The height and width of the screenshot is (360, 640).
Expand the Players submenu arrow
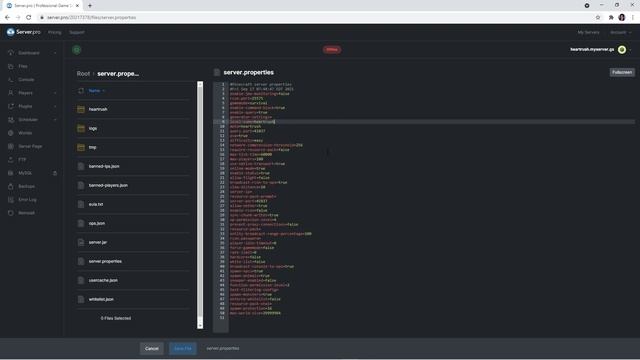[x=55, y=93]
